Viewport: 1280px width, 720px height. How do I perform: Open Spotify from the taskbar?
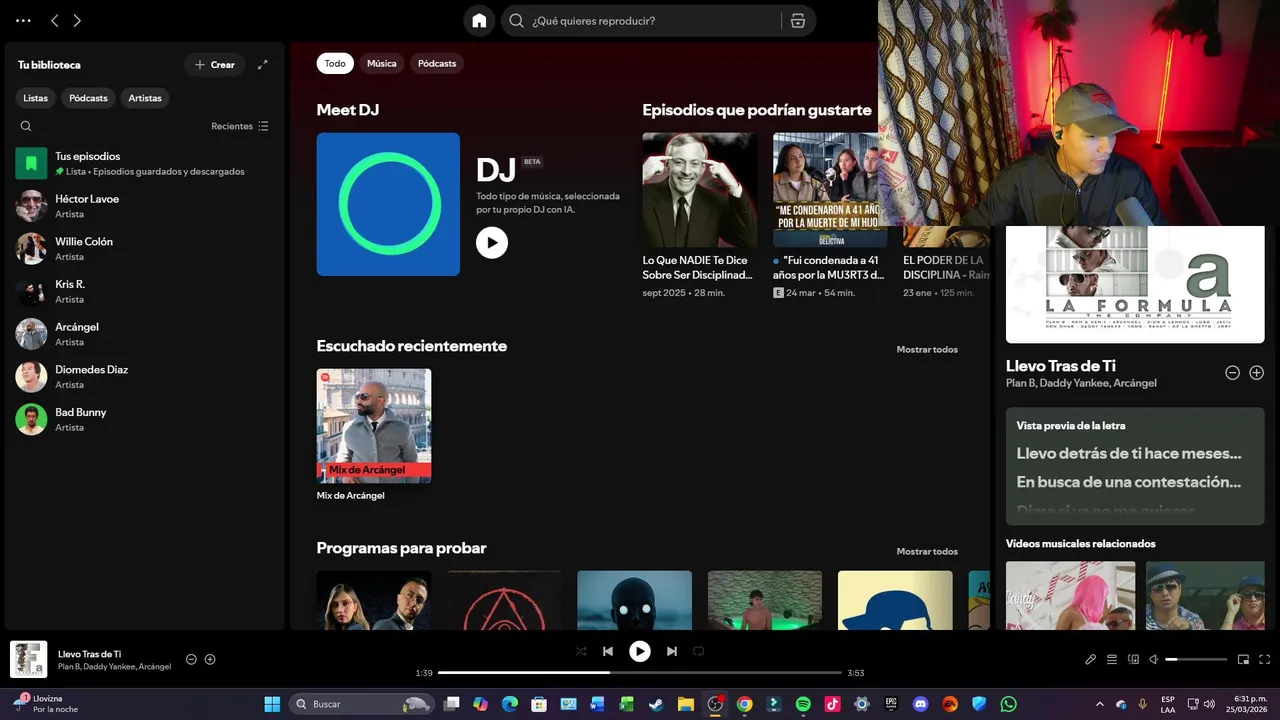pos(803,704)
